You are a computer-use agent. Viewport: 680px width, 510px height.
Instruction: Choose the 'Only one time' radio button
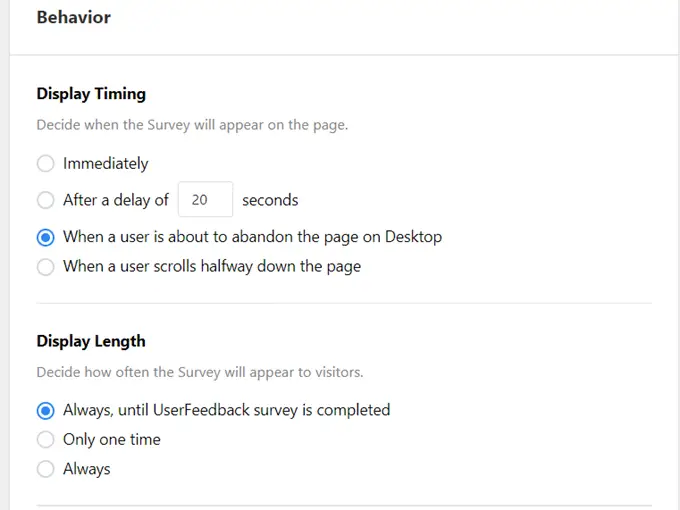[x=45, y=440]
